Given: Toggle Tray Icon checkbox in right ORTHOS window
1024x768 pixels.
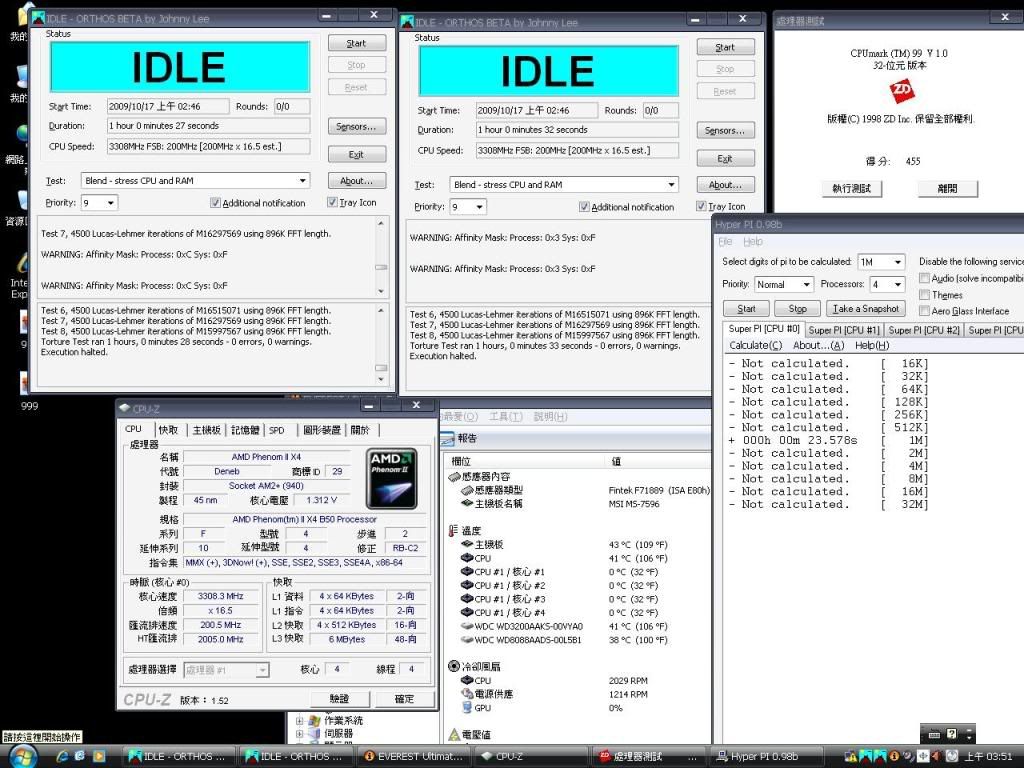Looking at the screenshot, I should (702, 207).
